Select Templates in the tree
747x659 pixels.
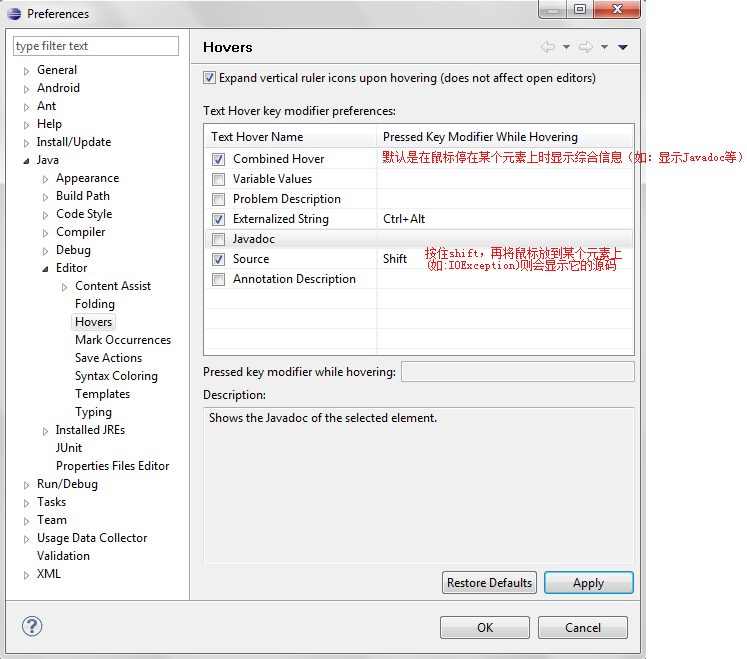coord(102,394)
